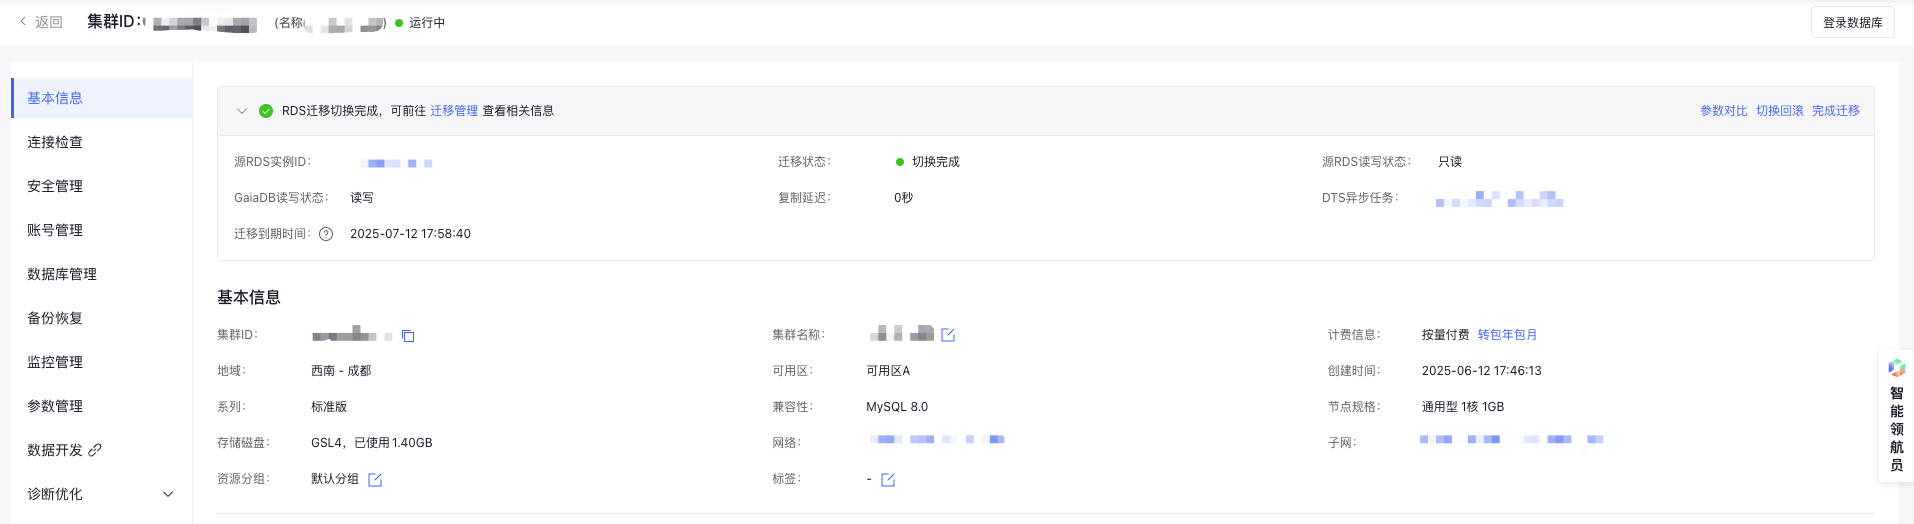
Task: Edit the tags using edit icon
Action: pos(888,480)
